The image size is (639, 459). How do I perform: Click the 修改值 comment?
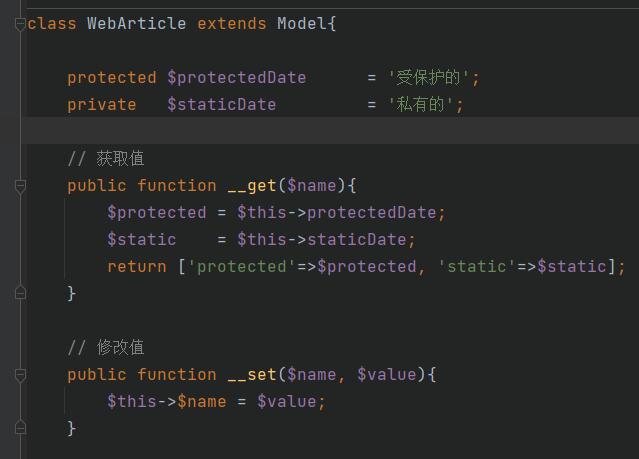click(x=120, y=348)
